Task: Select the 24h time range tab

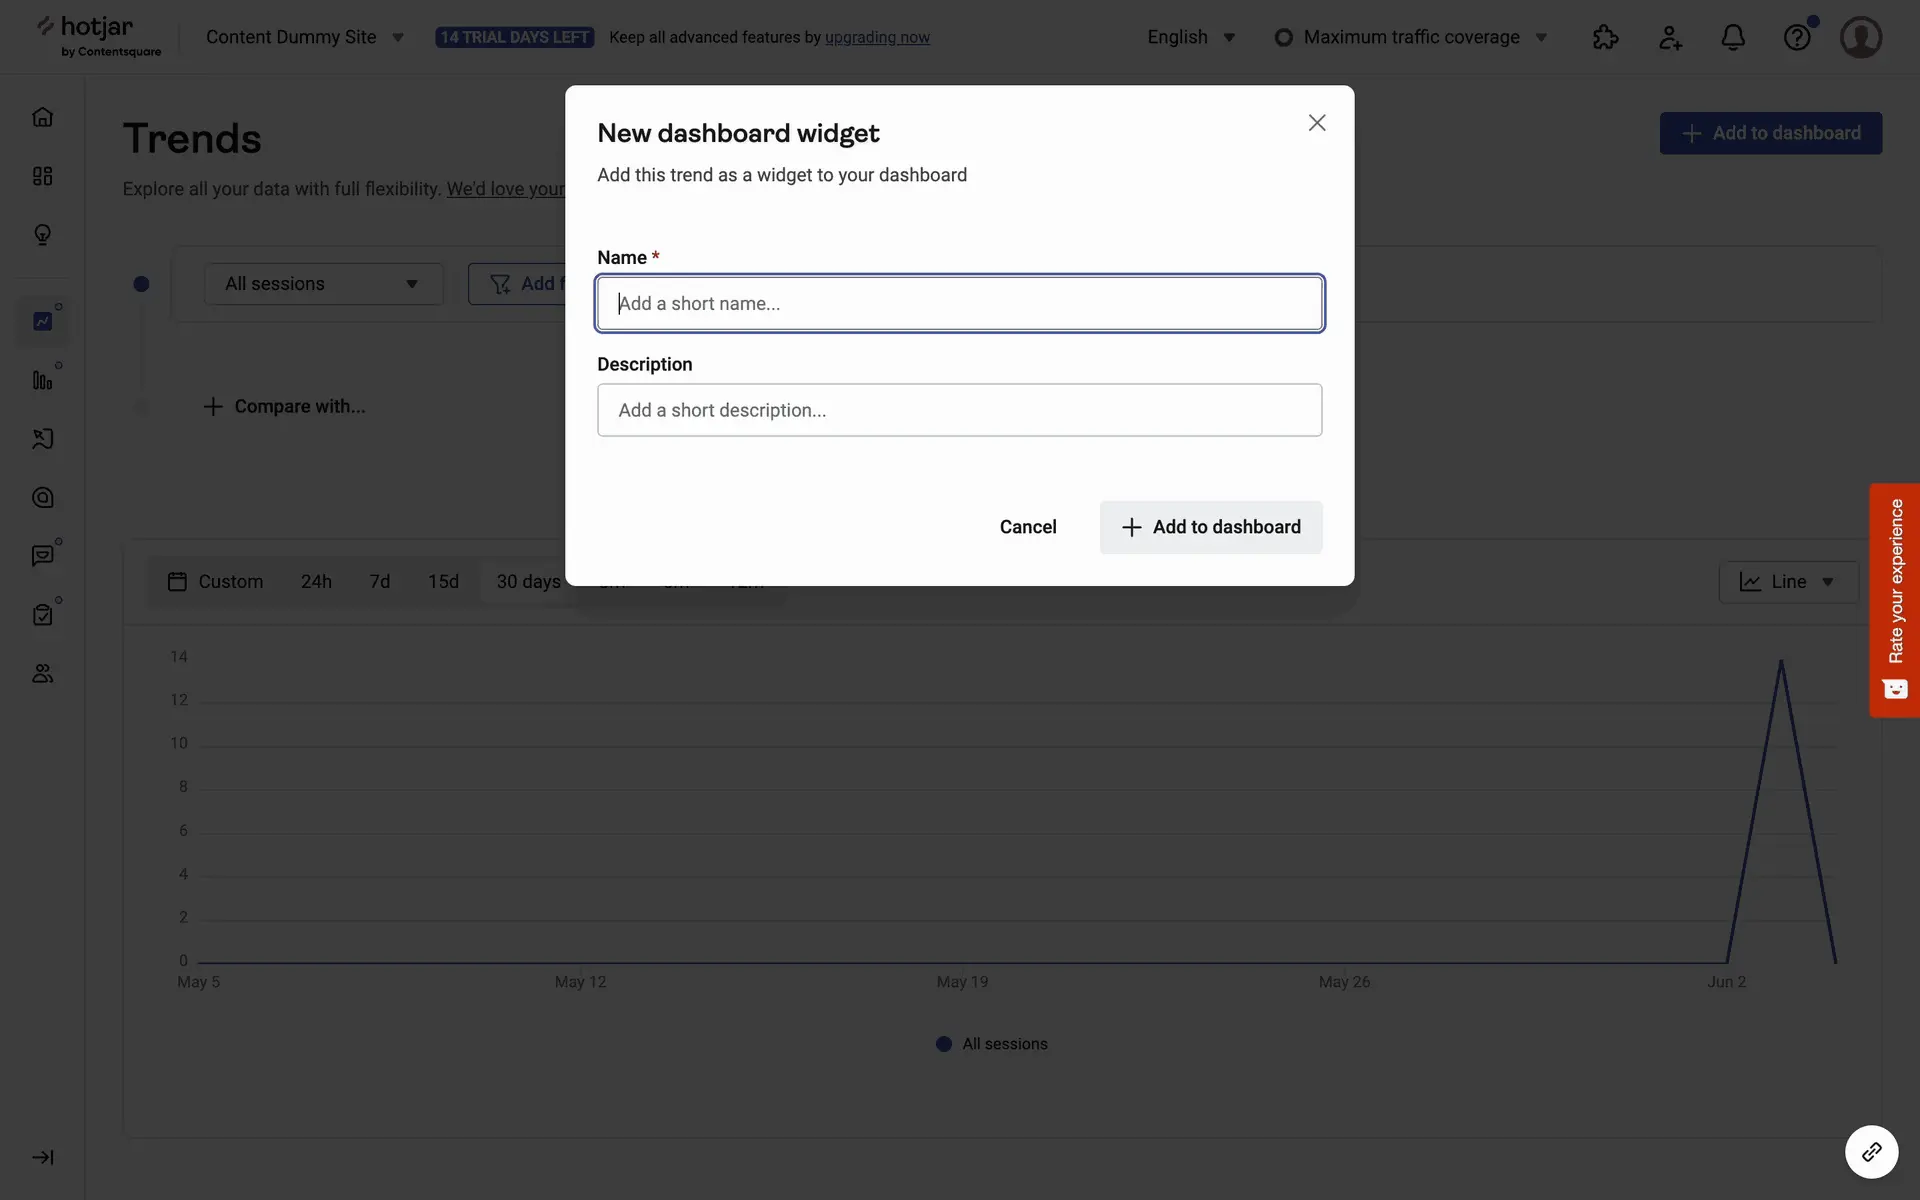Action: pos(316,582)
